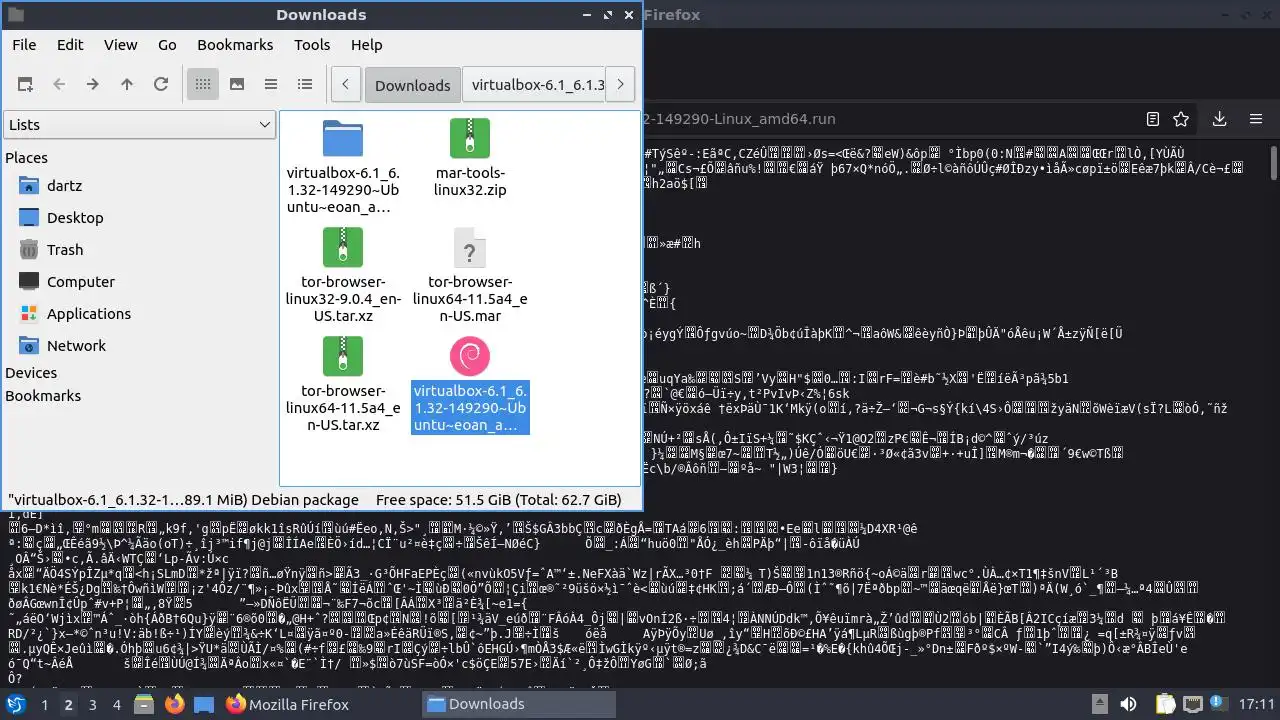Open the Help menu
1280x720 pixels.
(366, 45)
